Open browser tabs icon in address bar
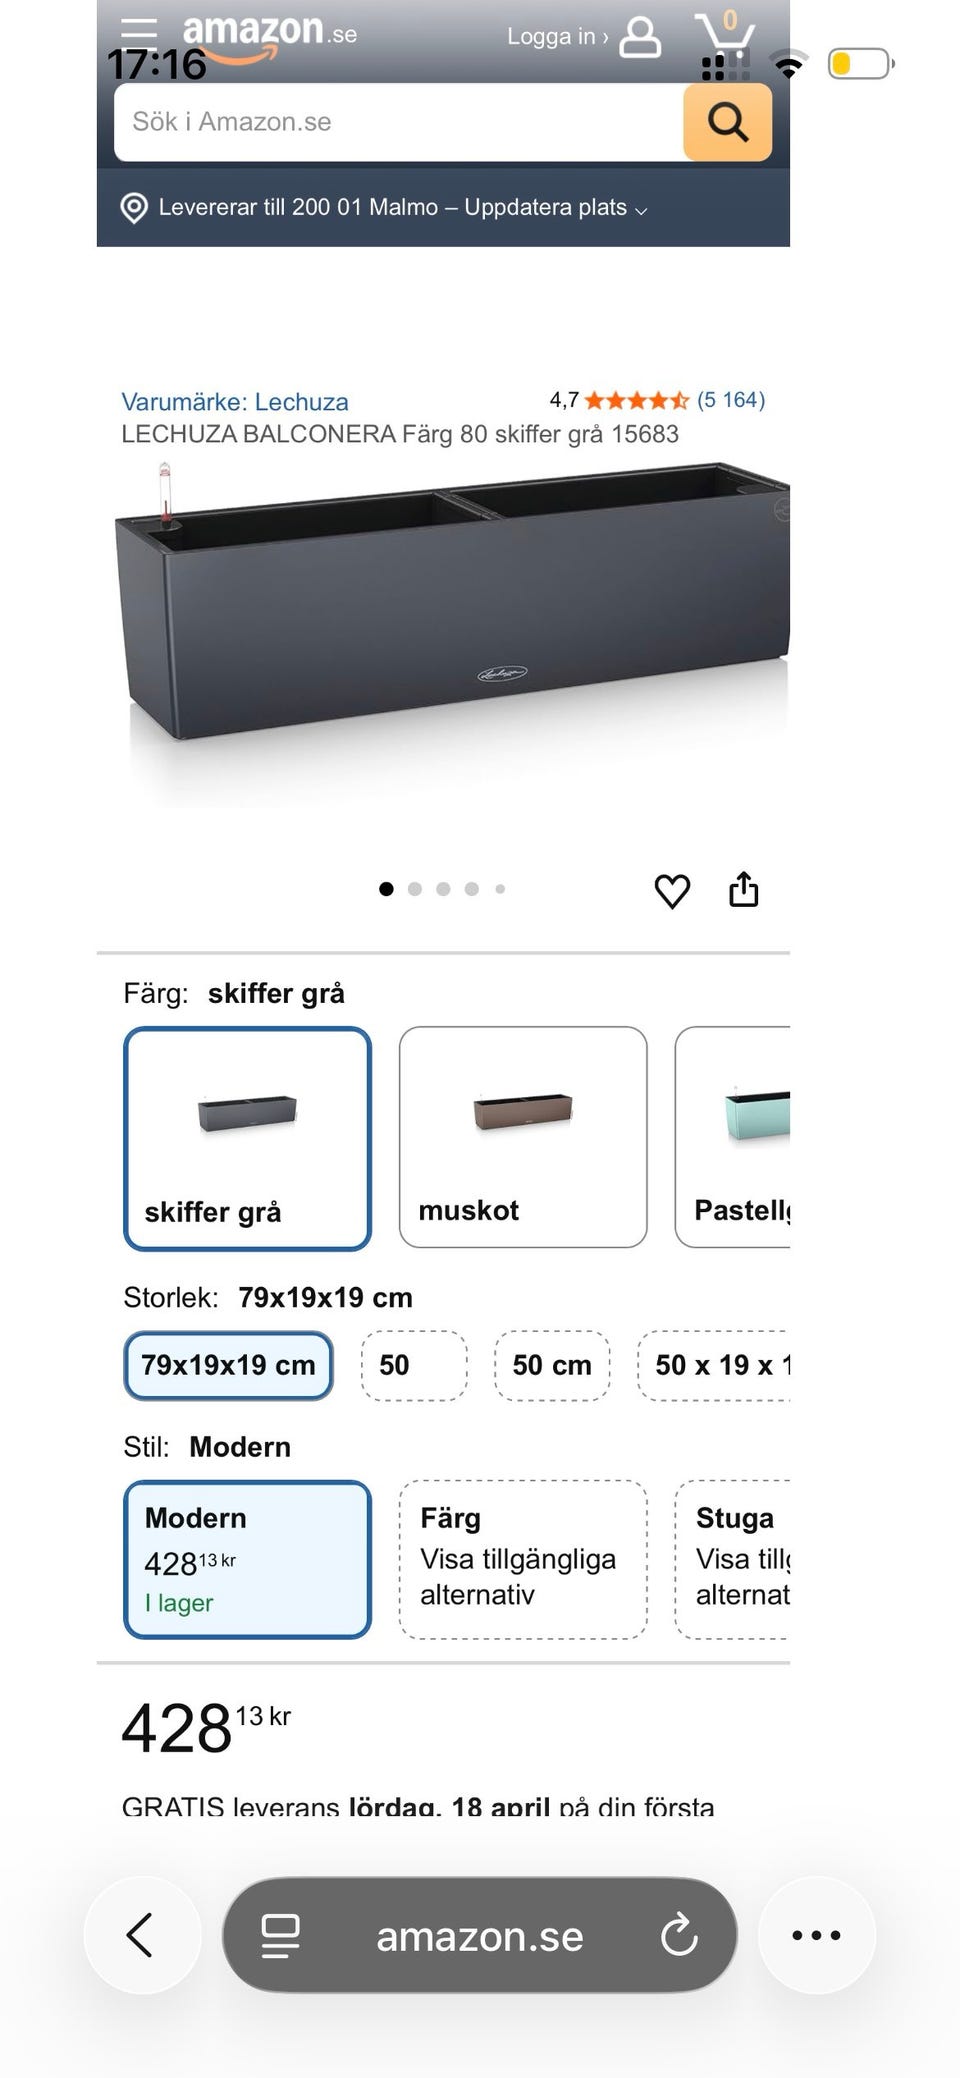960x2078 pixels. [280, 1935]
